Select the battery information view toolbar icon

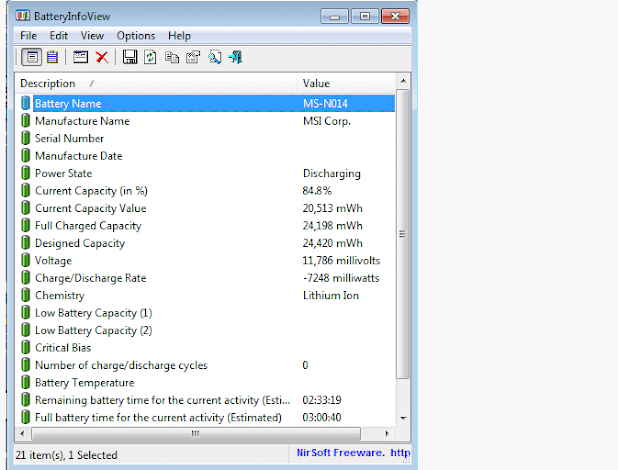tap(32, 58)
